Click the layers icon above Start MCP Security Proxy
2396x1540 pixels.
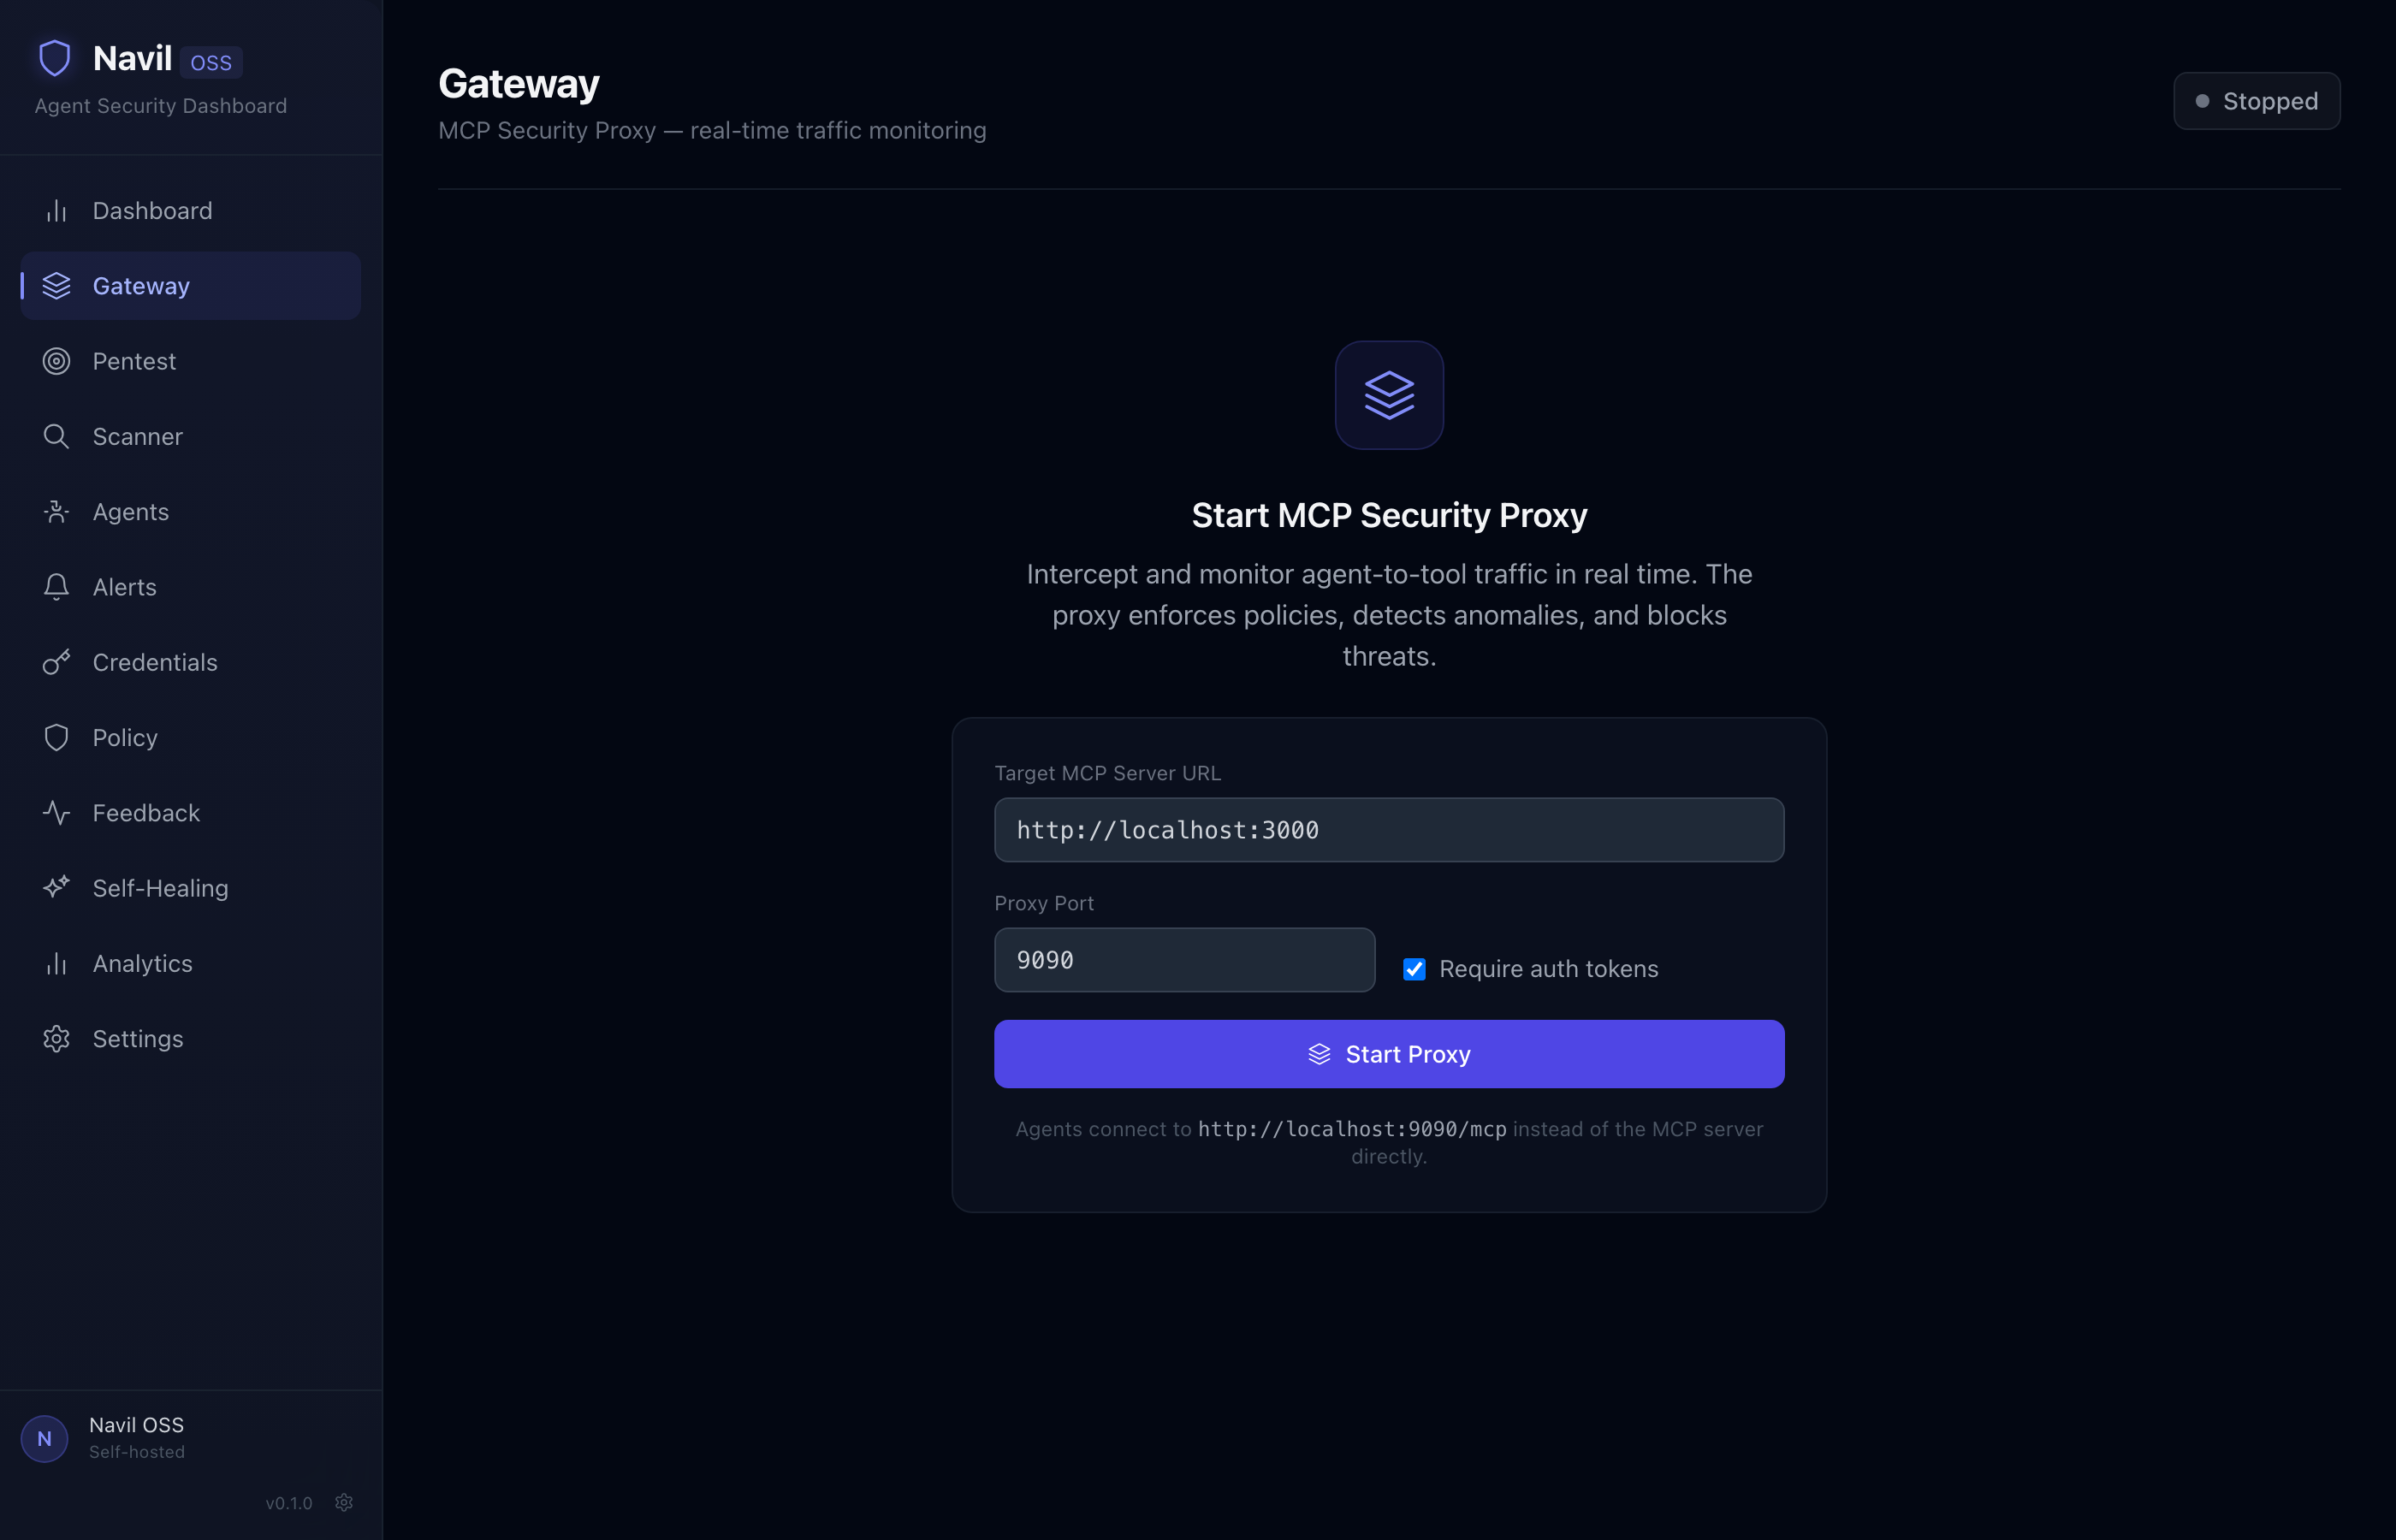1389,394
